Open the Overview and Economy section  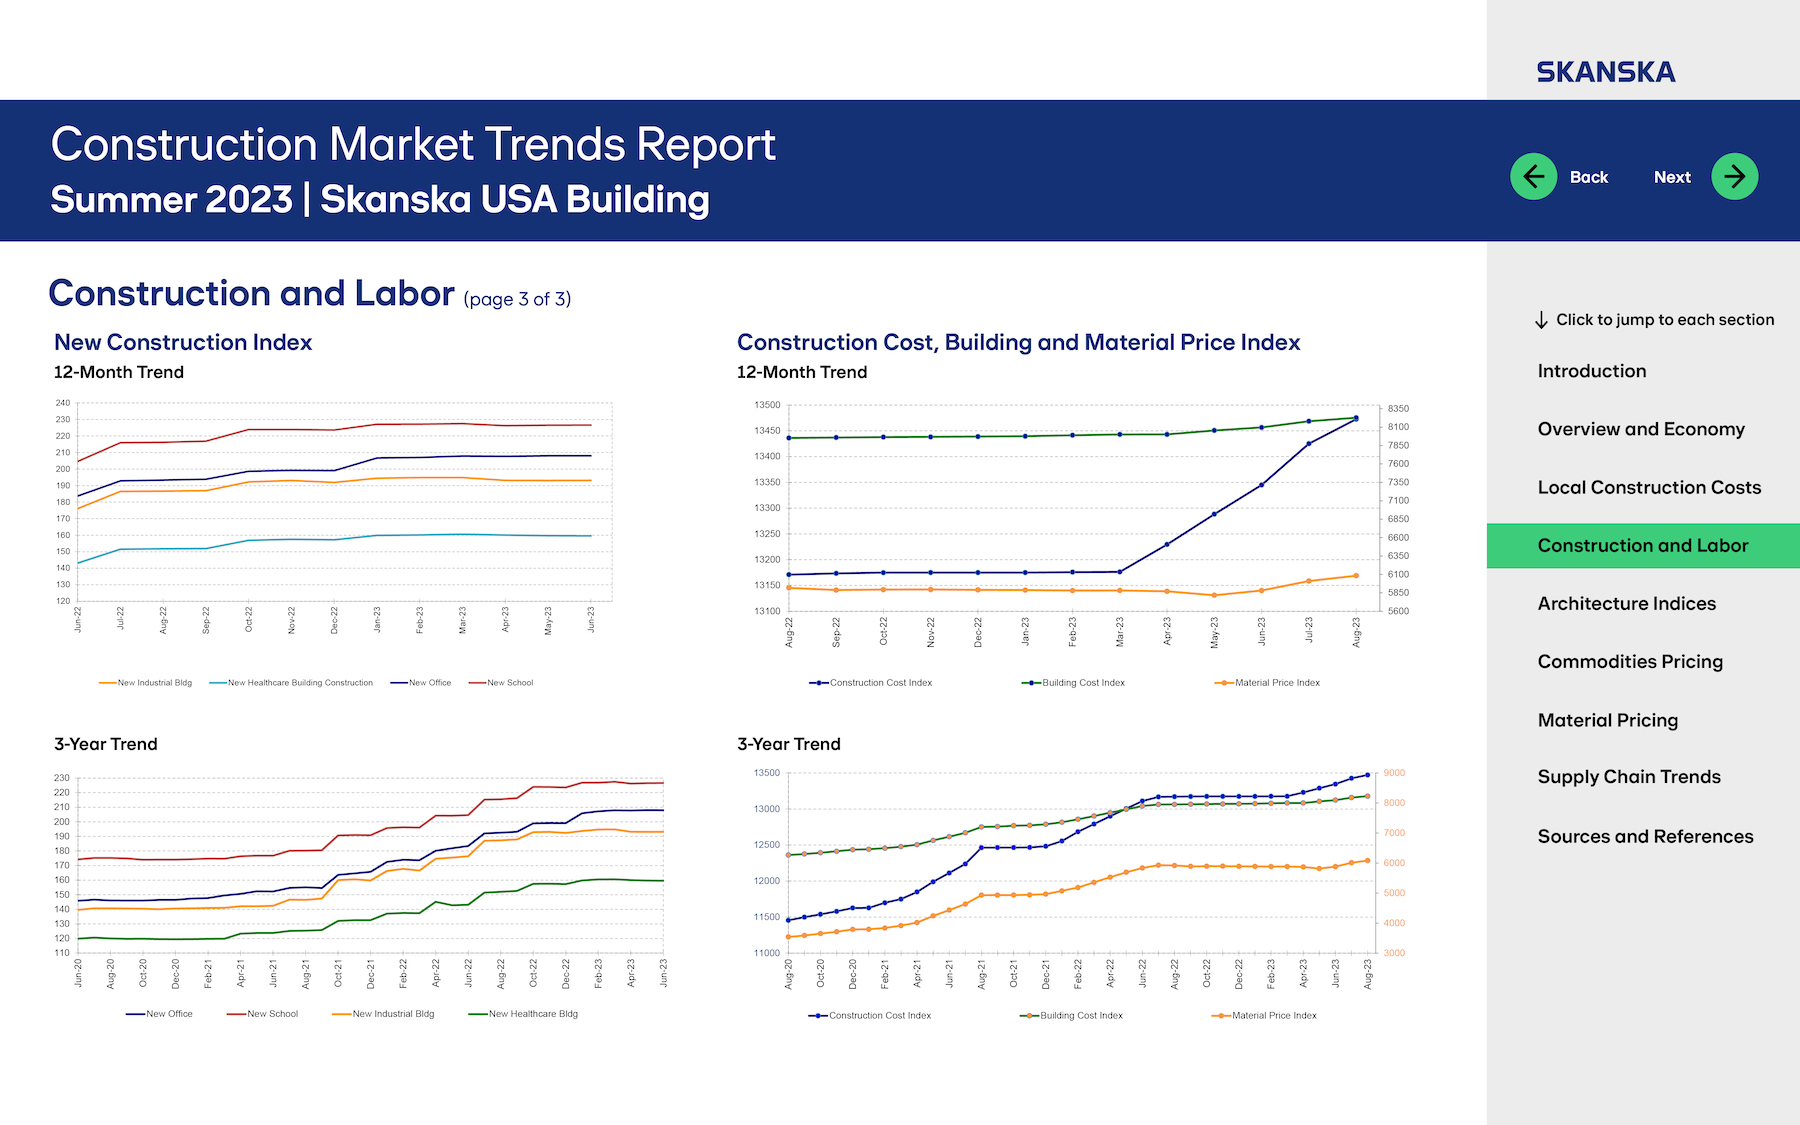click(x=1641, y=429)
